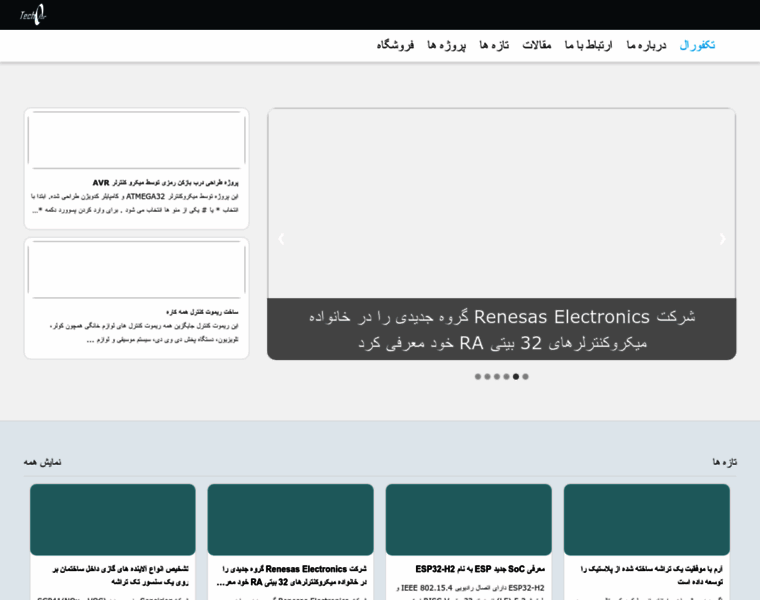
Task: Select the third carousel dot indicator
Action: coord(497,377)
